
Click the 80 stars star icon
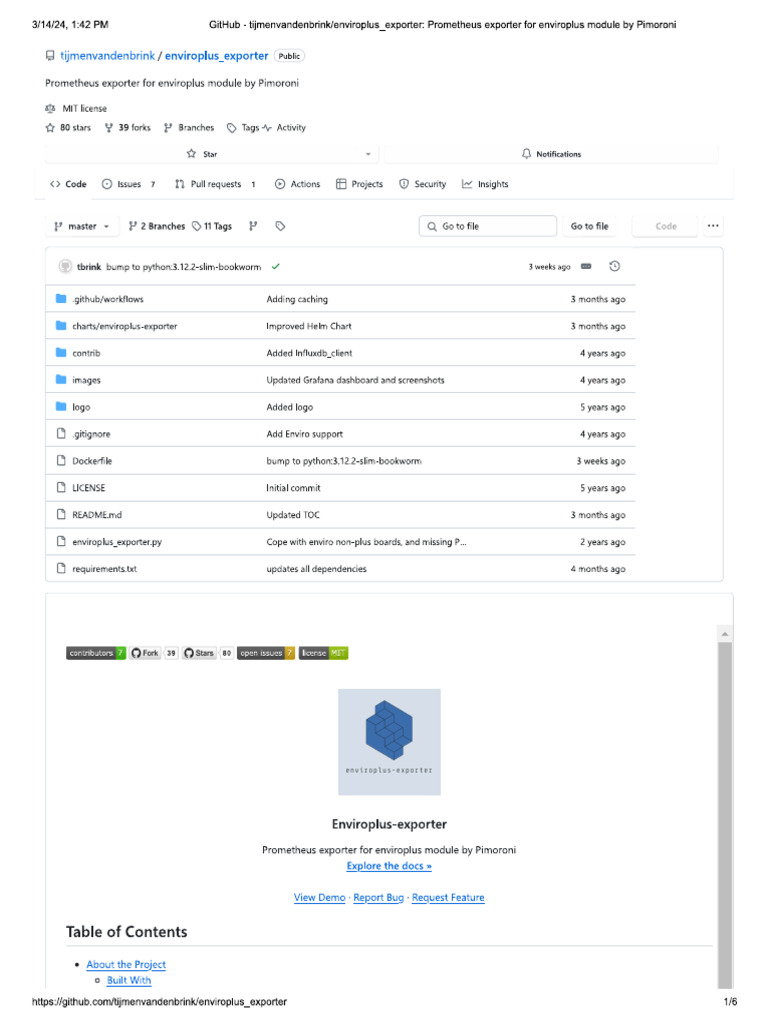[50, 127]
